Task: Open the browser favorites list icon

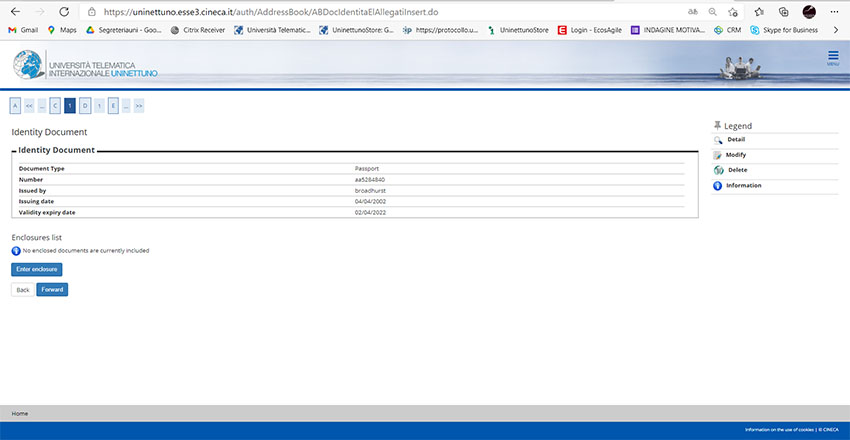Action: click(x=759, y=11)
